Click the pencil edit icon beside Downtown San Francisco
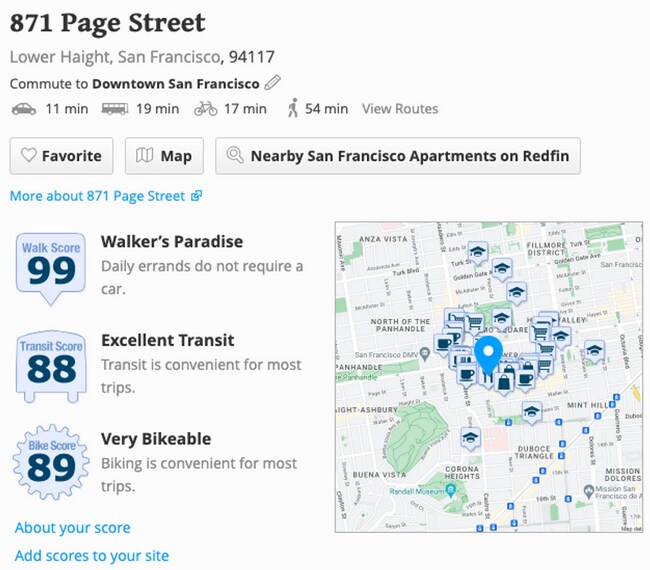This screenshot has width=650, height=570. [x=272, y=83]
